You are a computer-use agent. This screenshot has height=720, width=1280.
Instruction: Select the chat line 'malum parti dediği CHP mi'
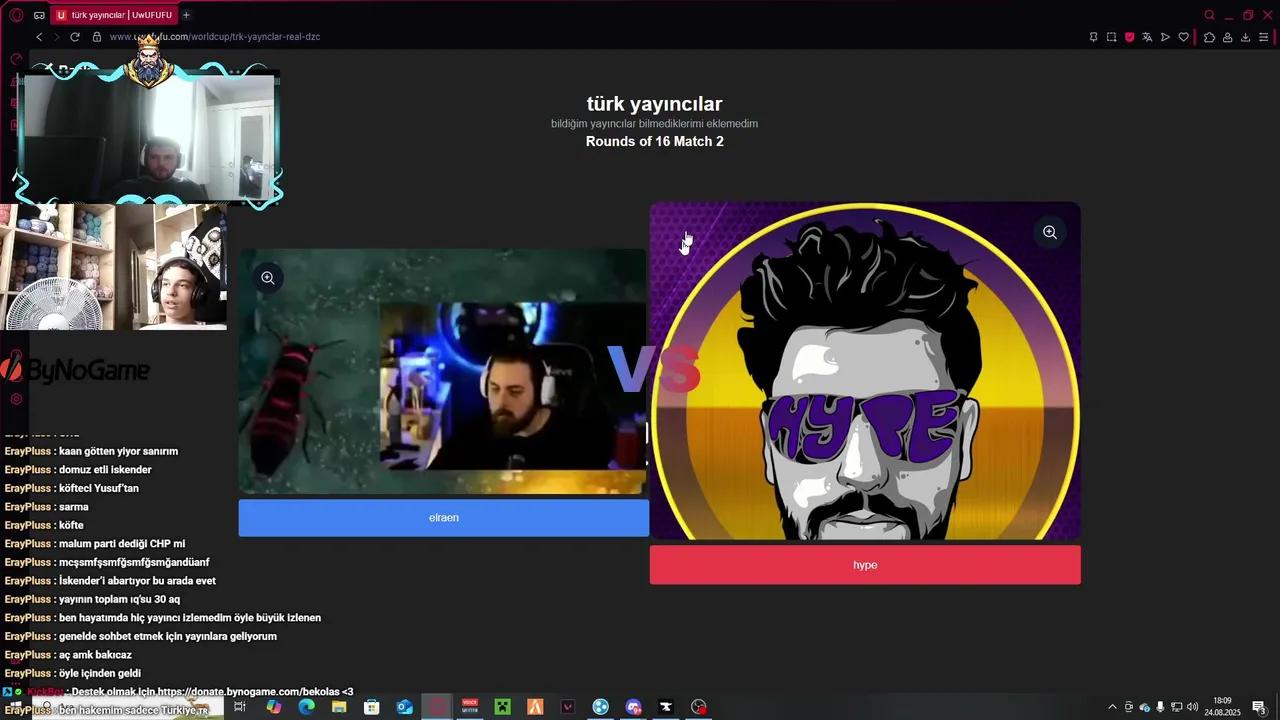pos(122,544)
